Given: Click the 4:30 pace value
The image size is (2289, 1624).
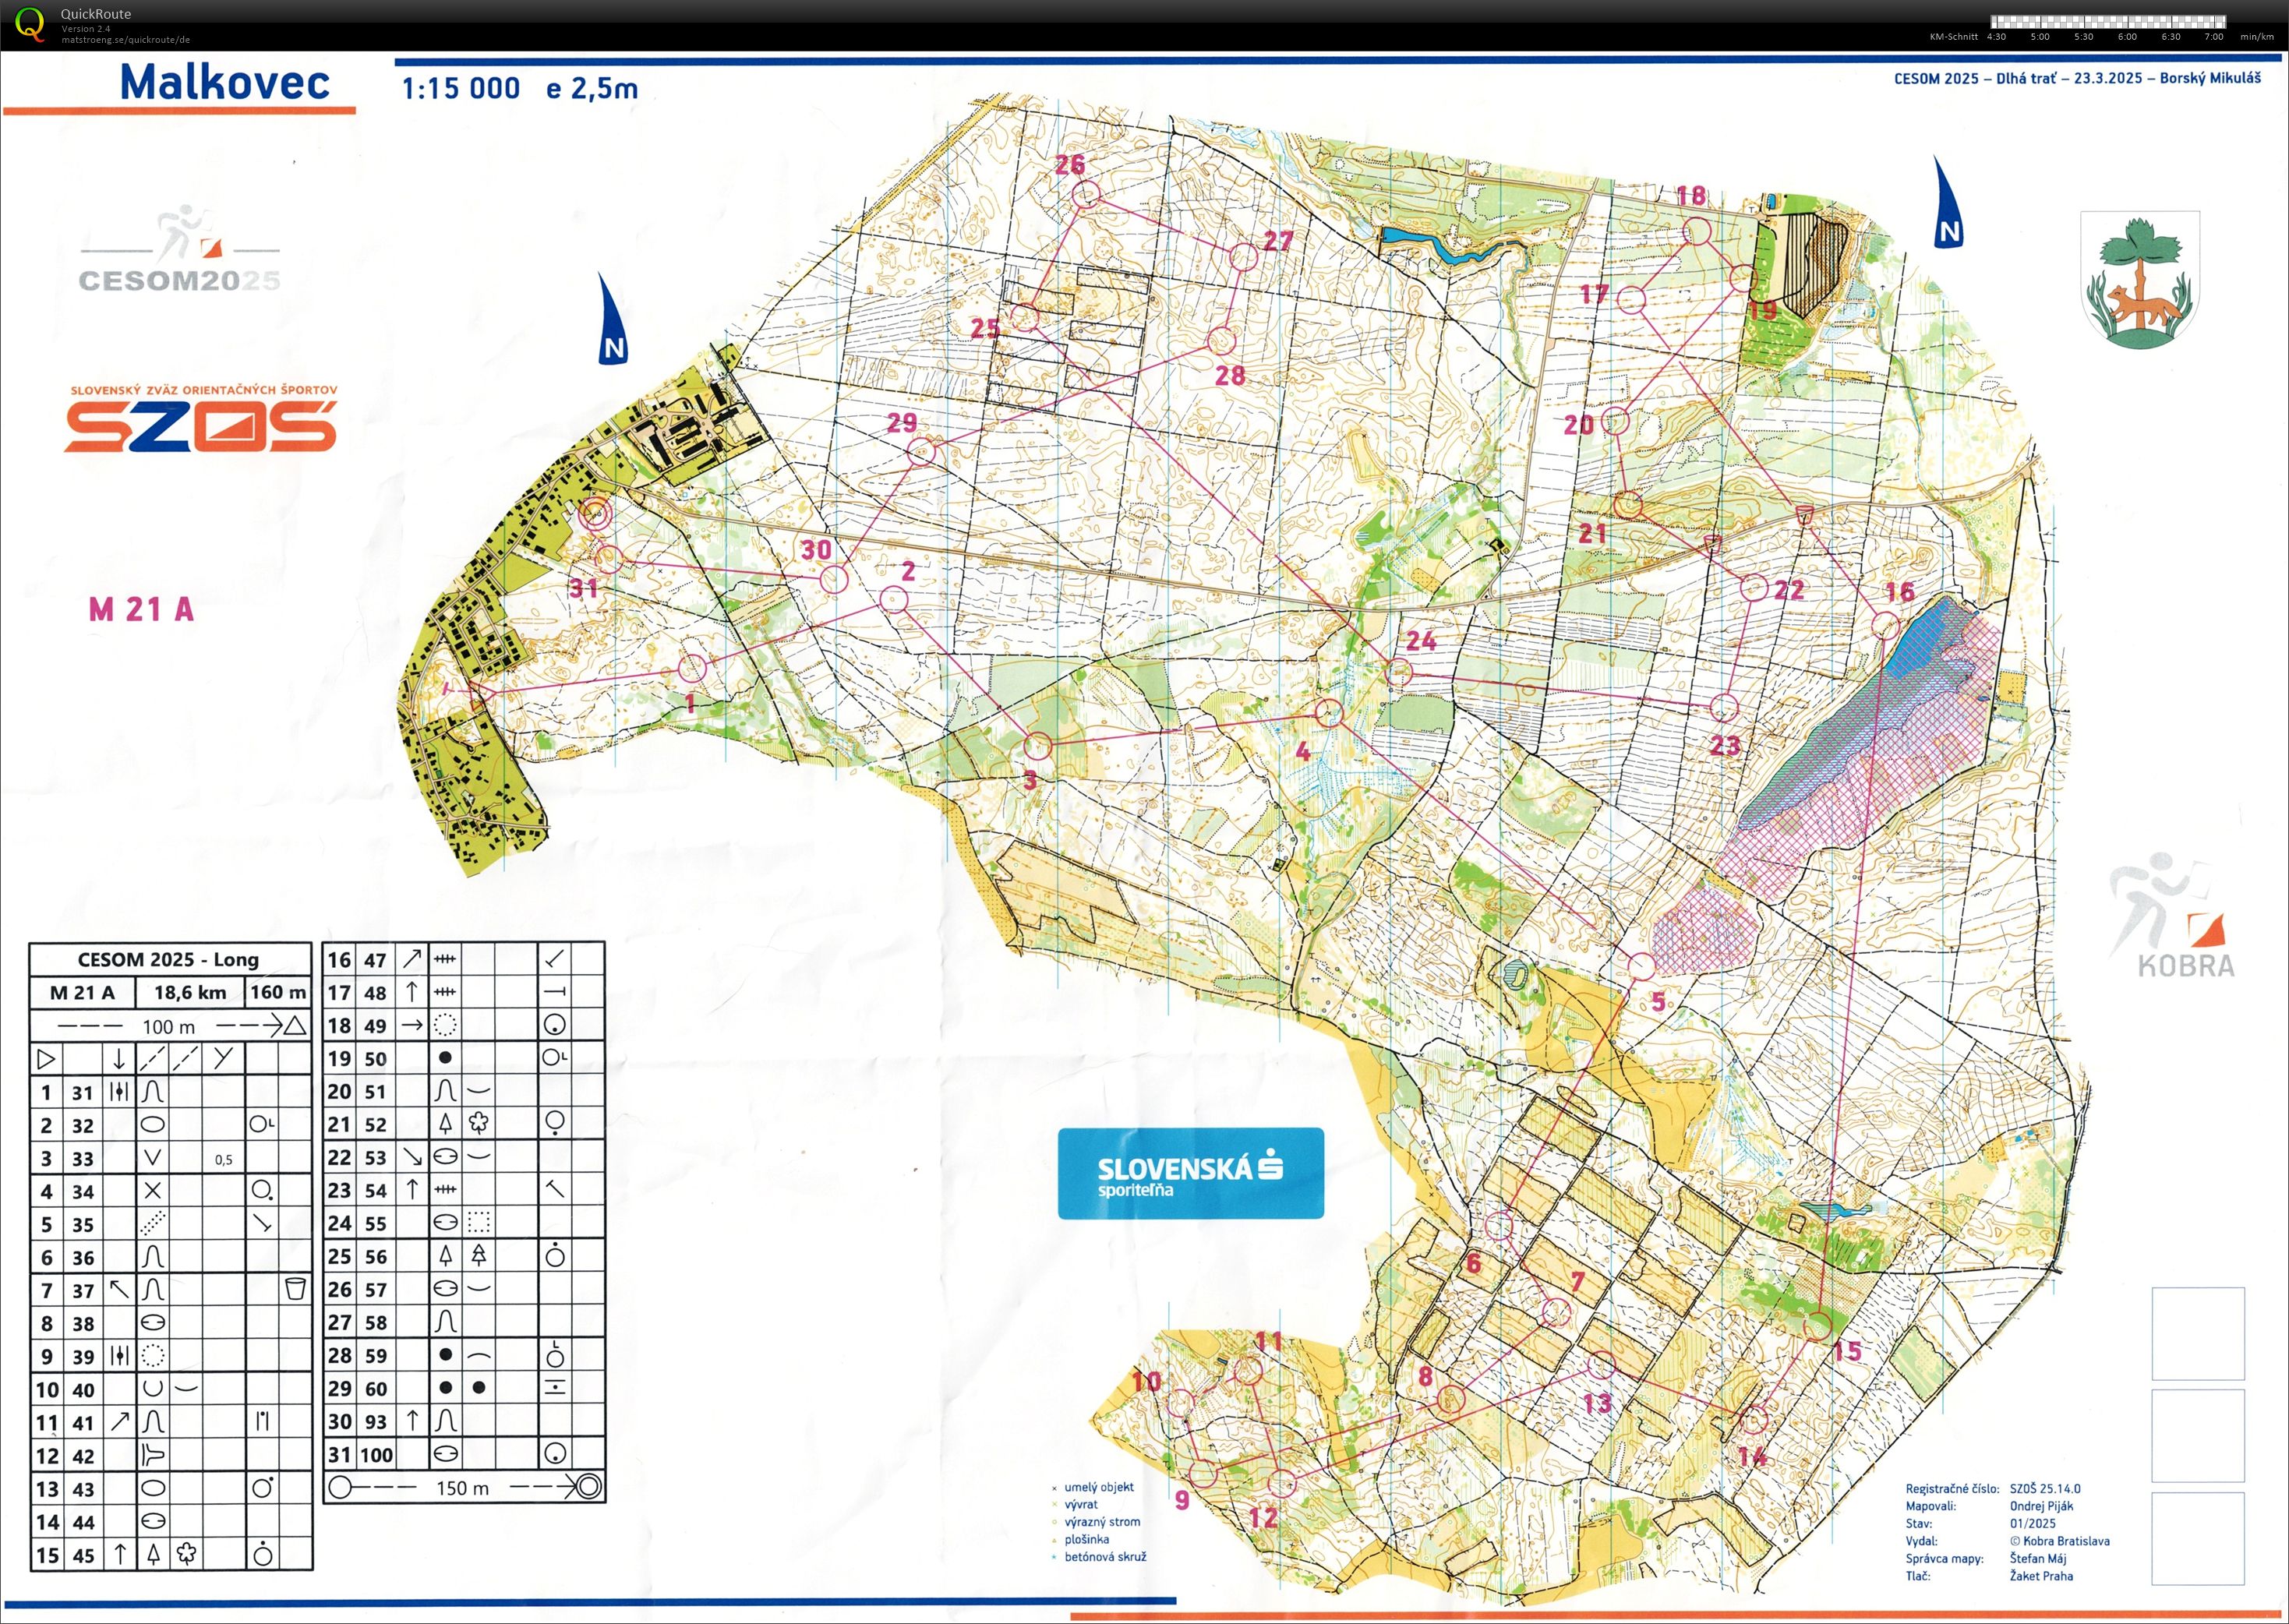Looking at the screenshot, I should coord(1996,37).
